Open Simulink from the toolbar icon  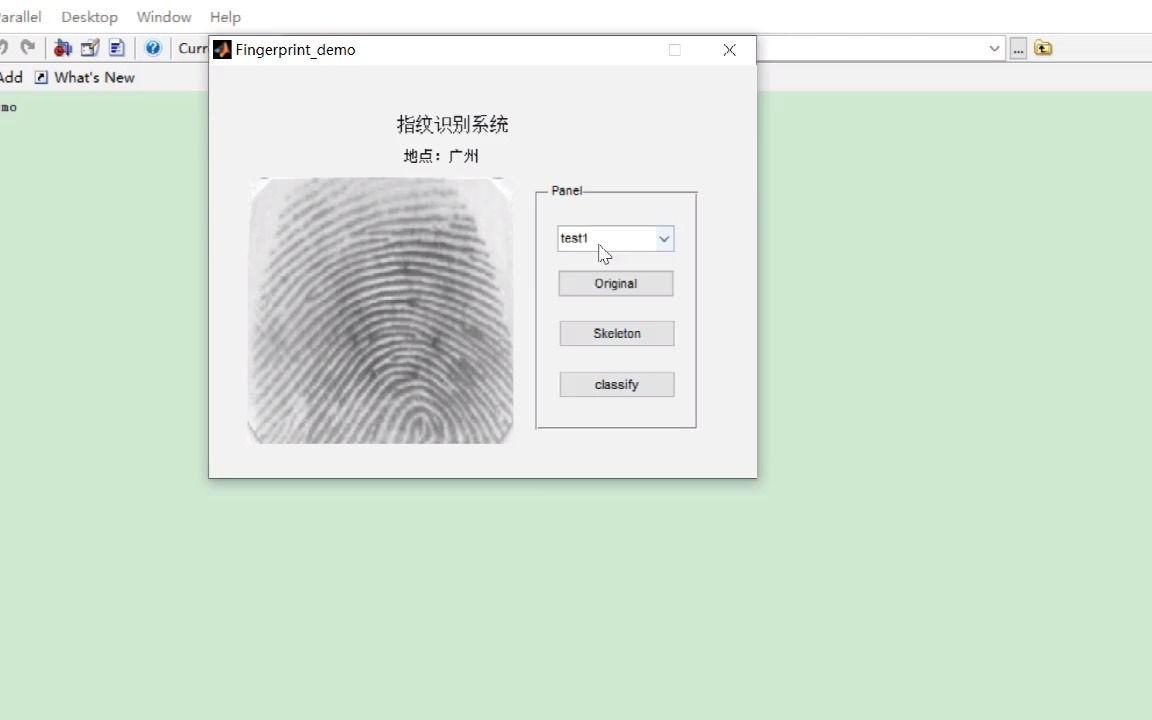click(x=62, y=47)
